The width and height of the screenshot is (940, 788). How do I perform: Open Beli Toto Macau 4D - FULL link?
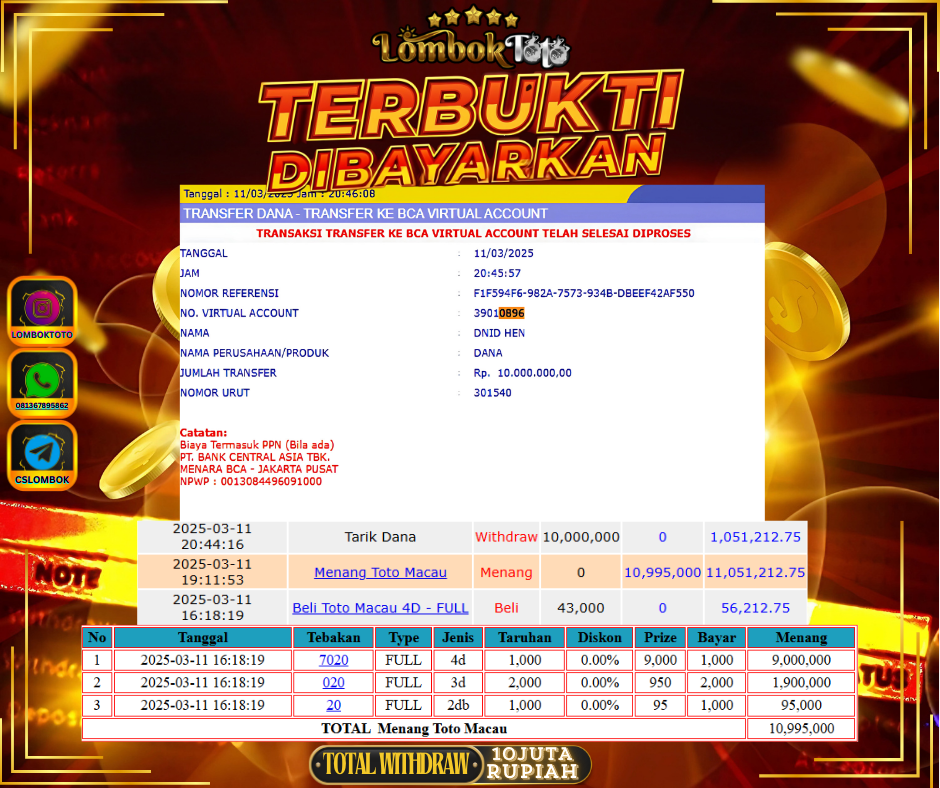click(380, 608)
